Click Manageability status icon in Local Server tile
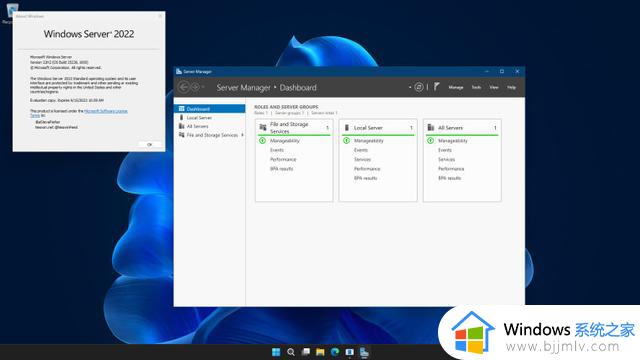The image size is (640, 360). click(x=347, y=140)
